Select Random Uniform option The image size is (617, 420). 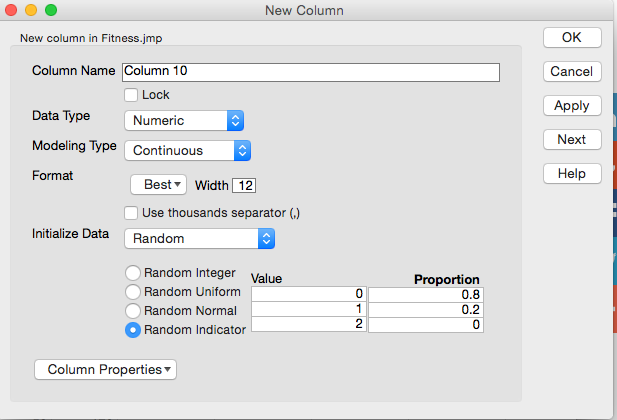click(x=133, y=292)
